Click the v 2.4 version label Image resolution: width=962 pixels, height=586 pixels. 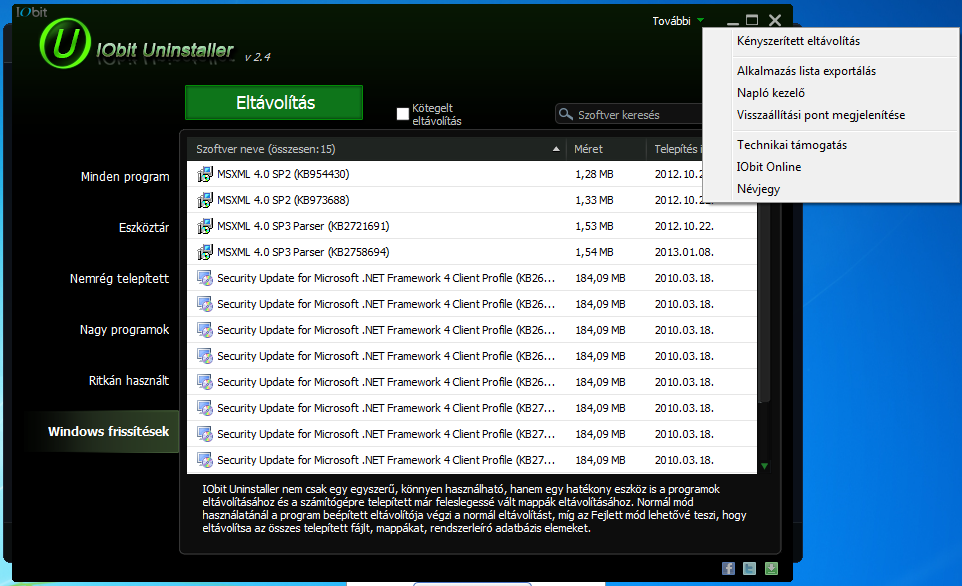tap(257, 57)
